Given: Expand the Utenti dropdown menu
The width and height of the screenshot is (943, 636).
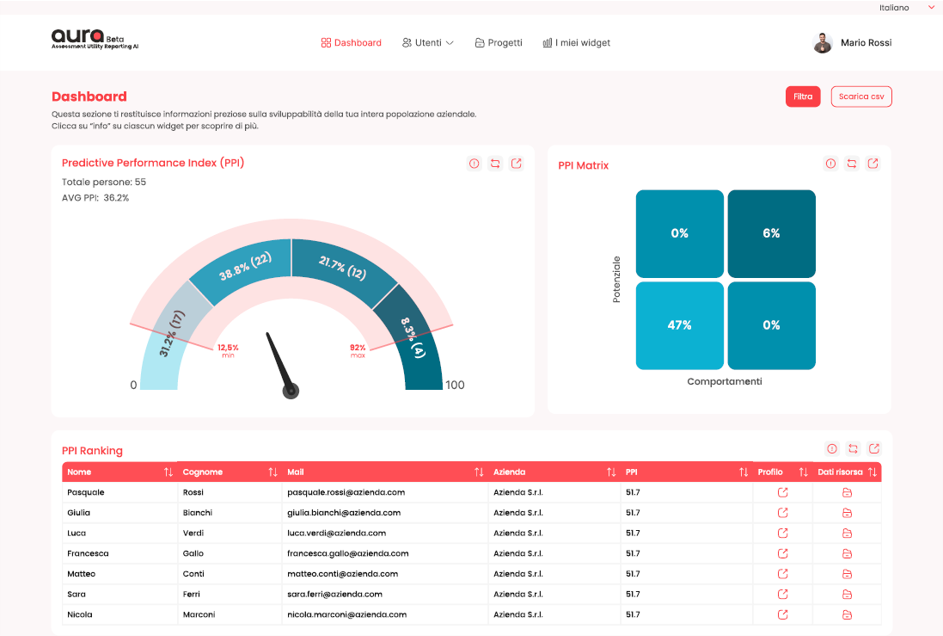Looking at the screenshot, I should point(428,43).
